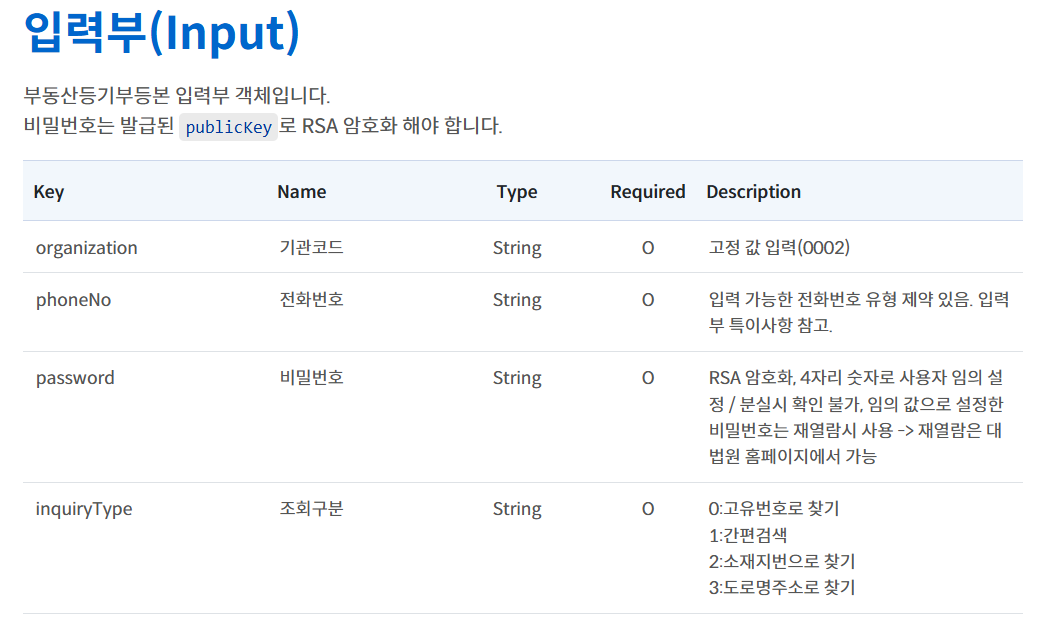1044x621 pixels.
Task: Click the 3:도로명주소로 찾기 option text
Action: coord(781,587)
